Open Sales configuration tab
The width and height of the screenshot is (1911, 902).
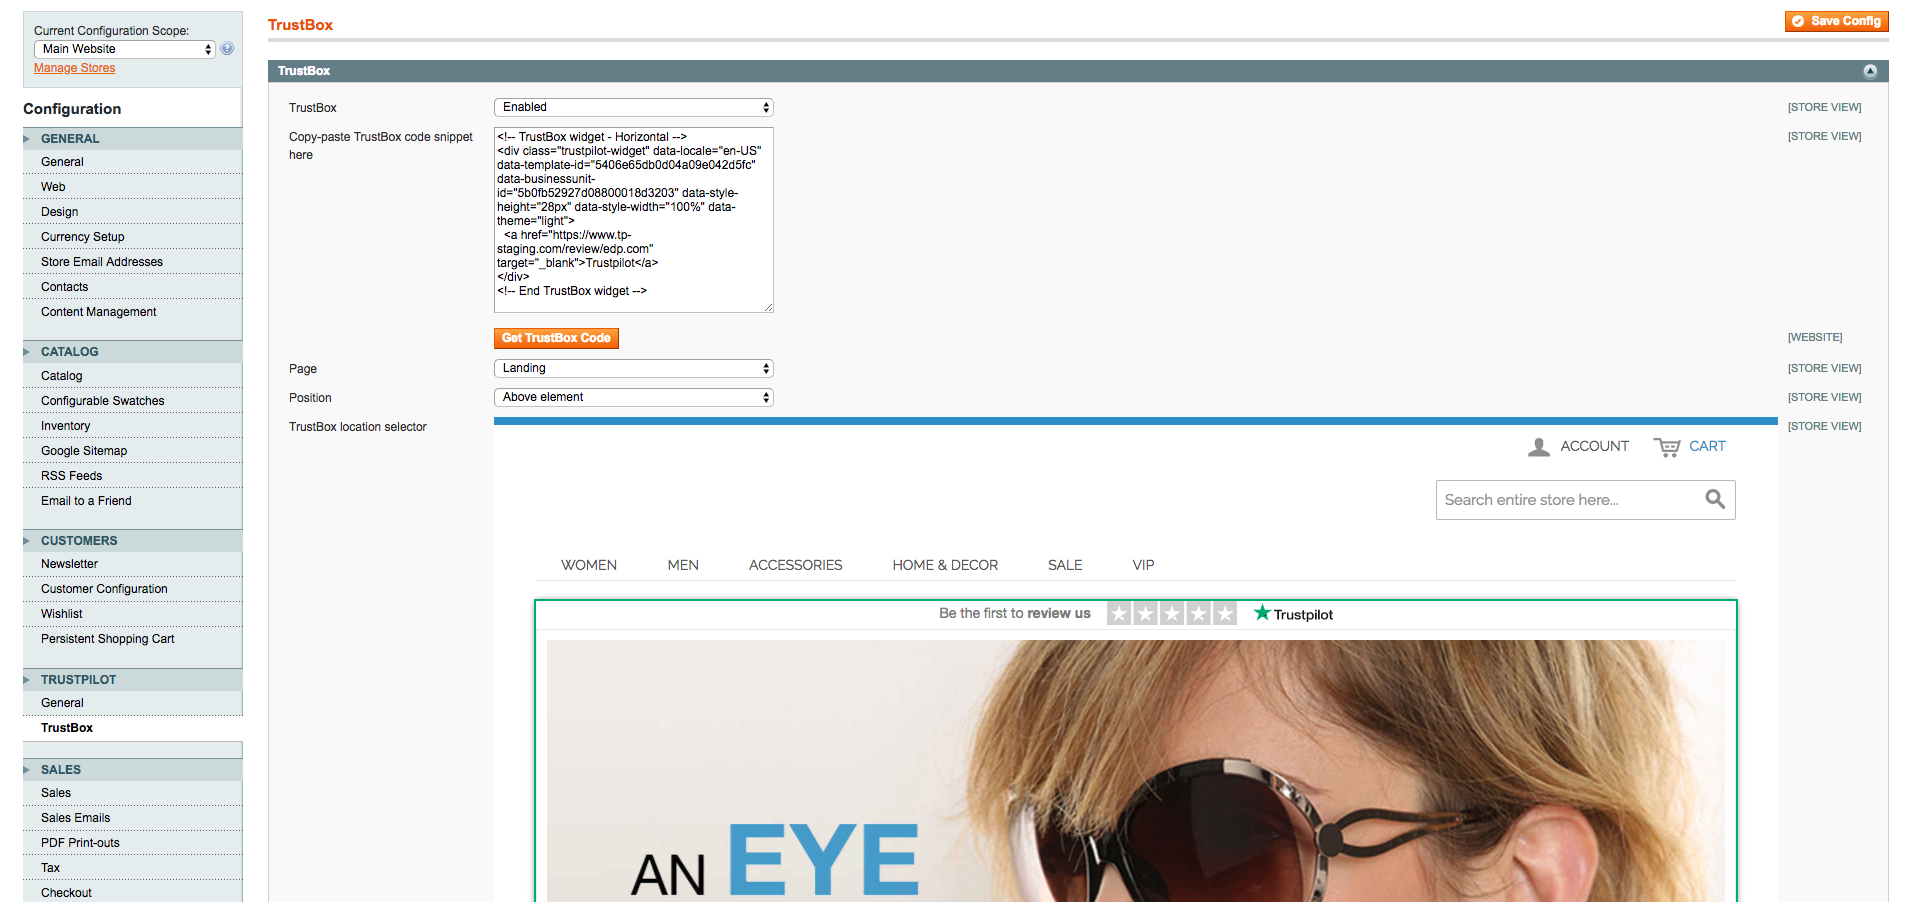point(132,793)
